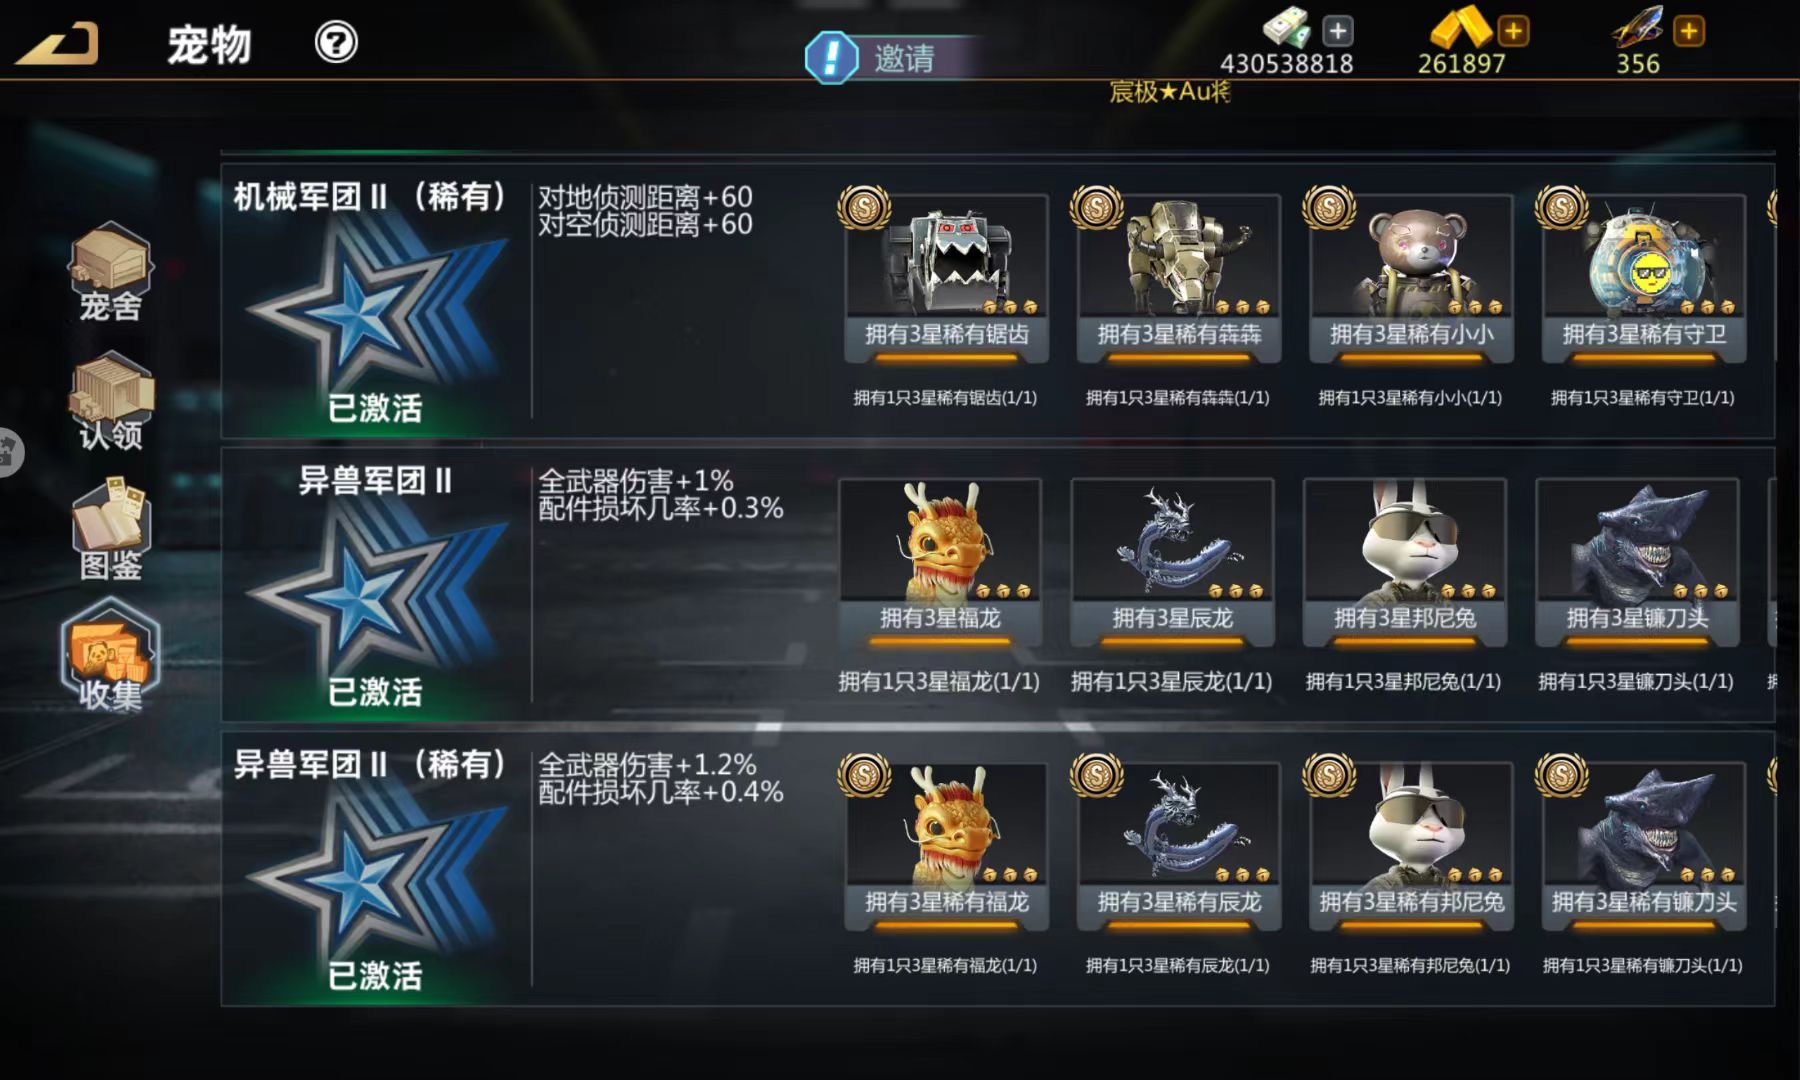Tap the blue exclamation invite icon
This screenshot has height=1080, width=1800.
831,57
